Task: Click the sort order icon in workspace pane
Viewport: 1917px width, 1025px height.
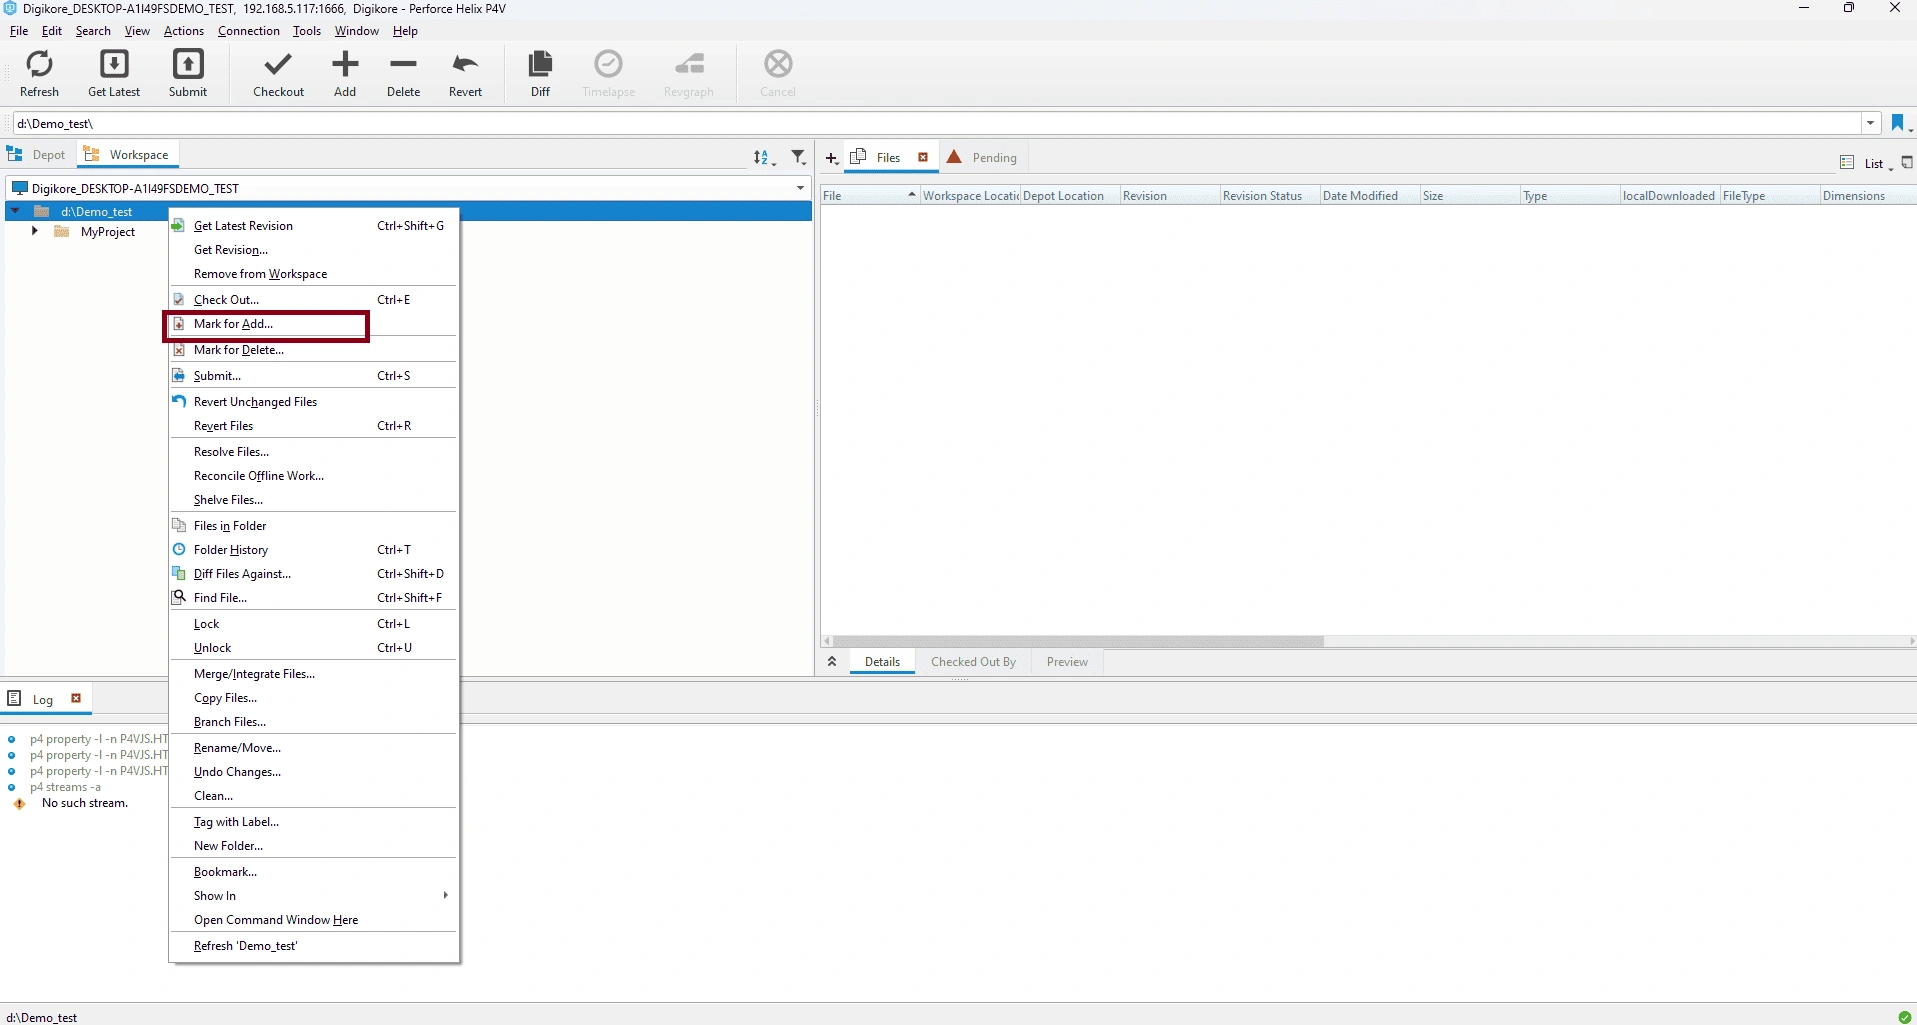Action: pos(763,157)
